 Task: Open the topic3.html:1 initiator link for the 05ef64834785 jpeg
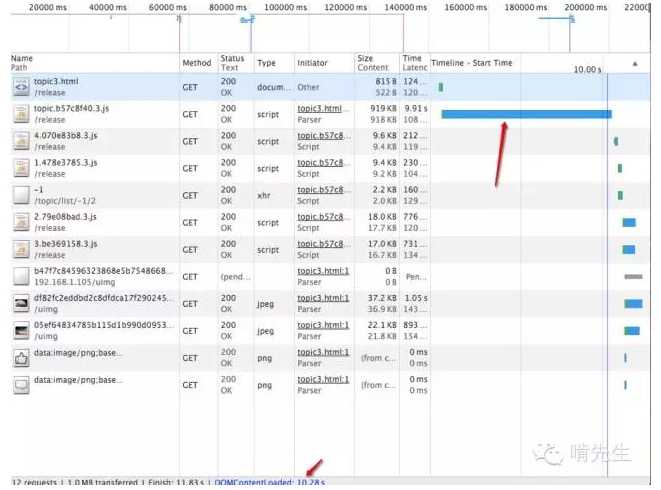(x=323, y=325)
